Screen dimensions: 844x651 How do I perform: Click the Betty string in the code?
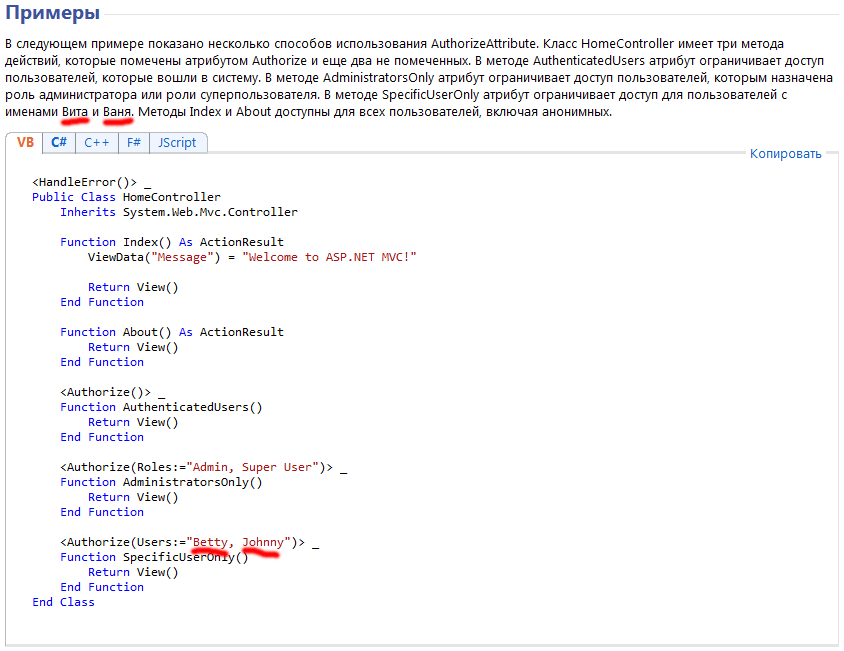click(210, 542)
